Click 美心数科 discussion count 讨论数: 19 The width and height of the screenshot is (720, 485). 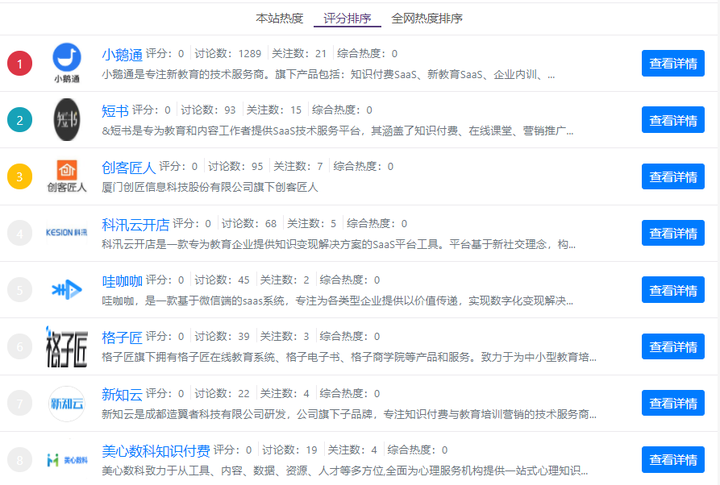point(290,450)
